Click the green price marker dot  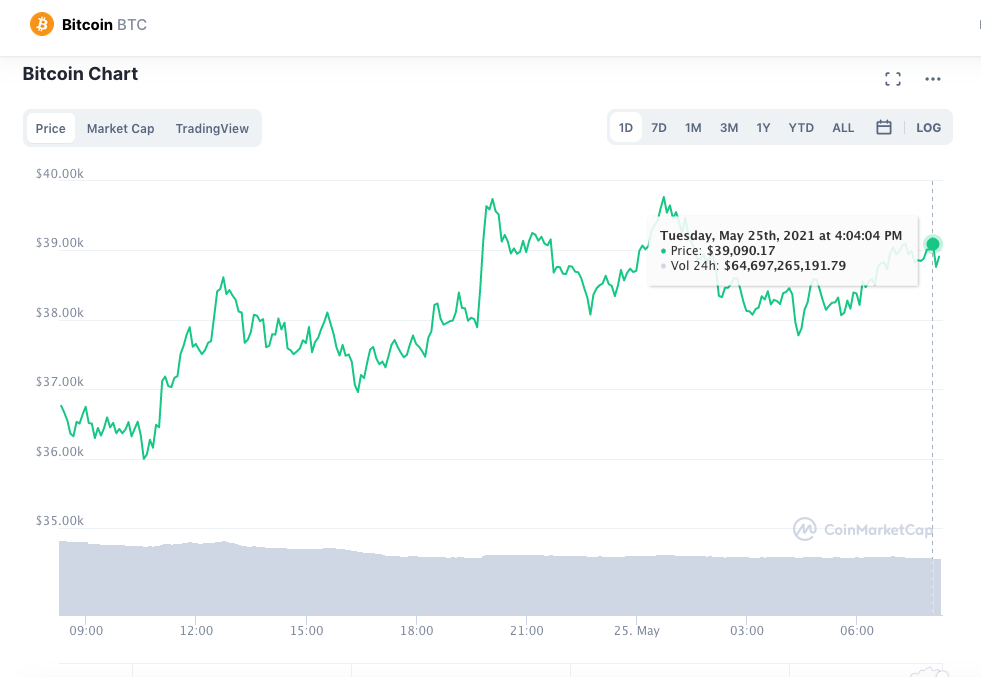tap(933, 244)
